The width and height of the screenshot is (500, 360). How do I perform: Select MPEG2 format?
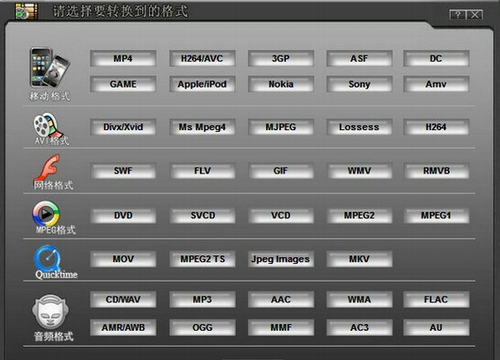359,215
